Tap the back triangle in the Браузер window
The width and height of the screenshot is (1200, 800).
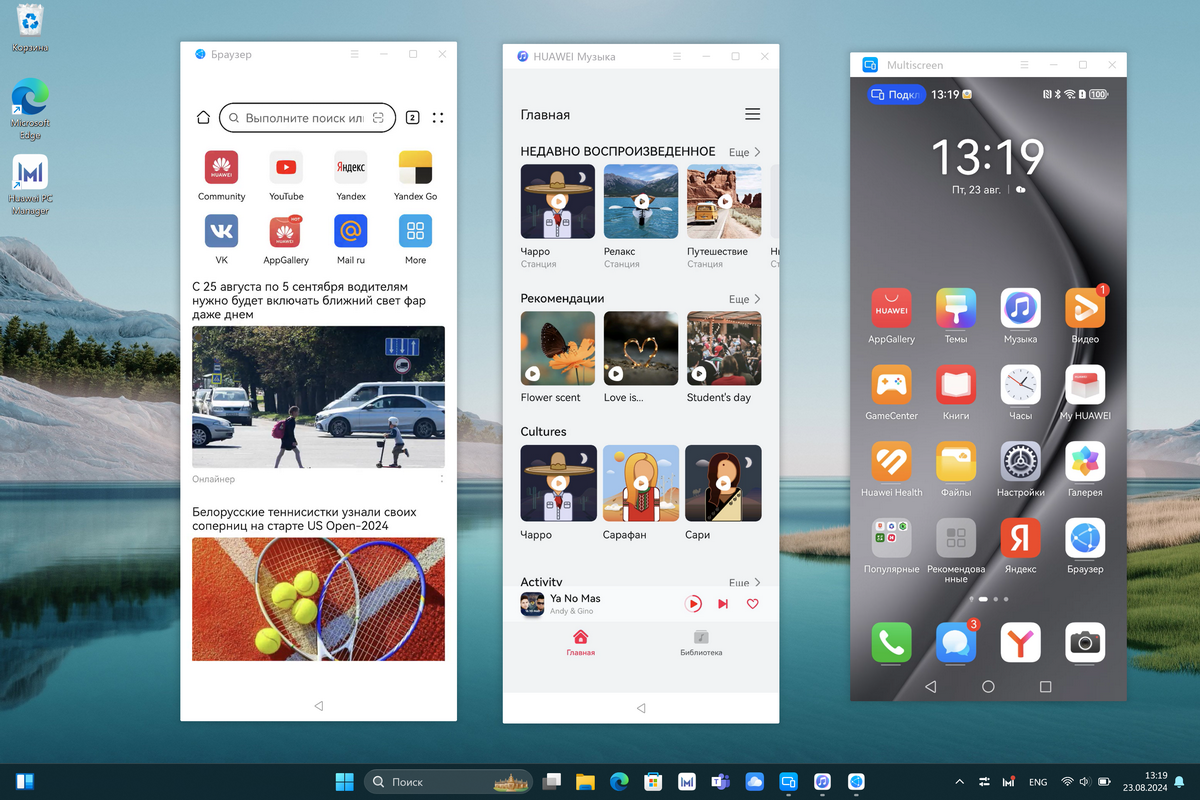tap(319, 706)
